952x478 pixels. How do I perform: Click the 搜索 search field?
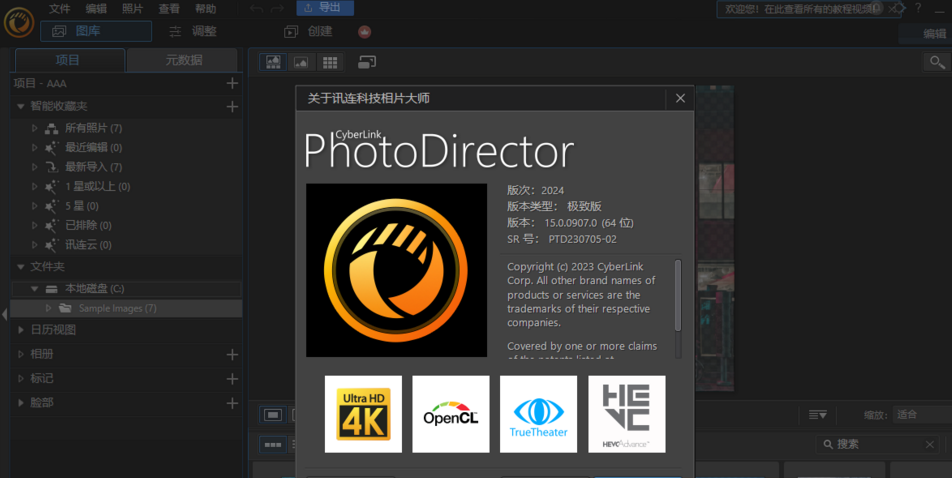[877, 445]
